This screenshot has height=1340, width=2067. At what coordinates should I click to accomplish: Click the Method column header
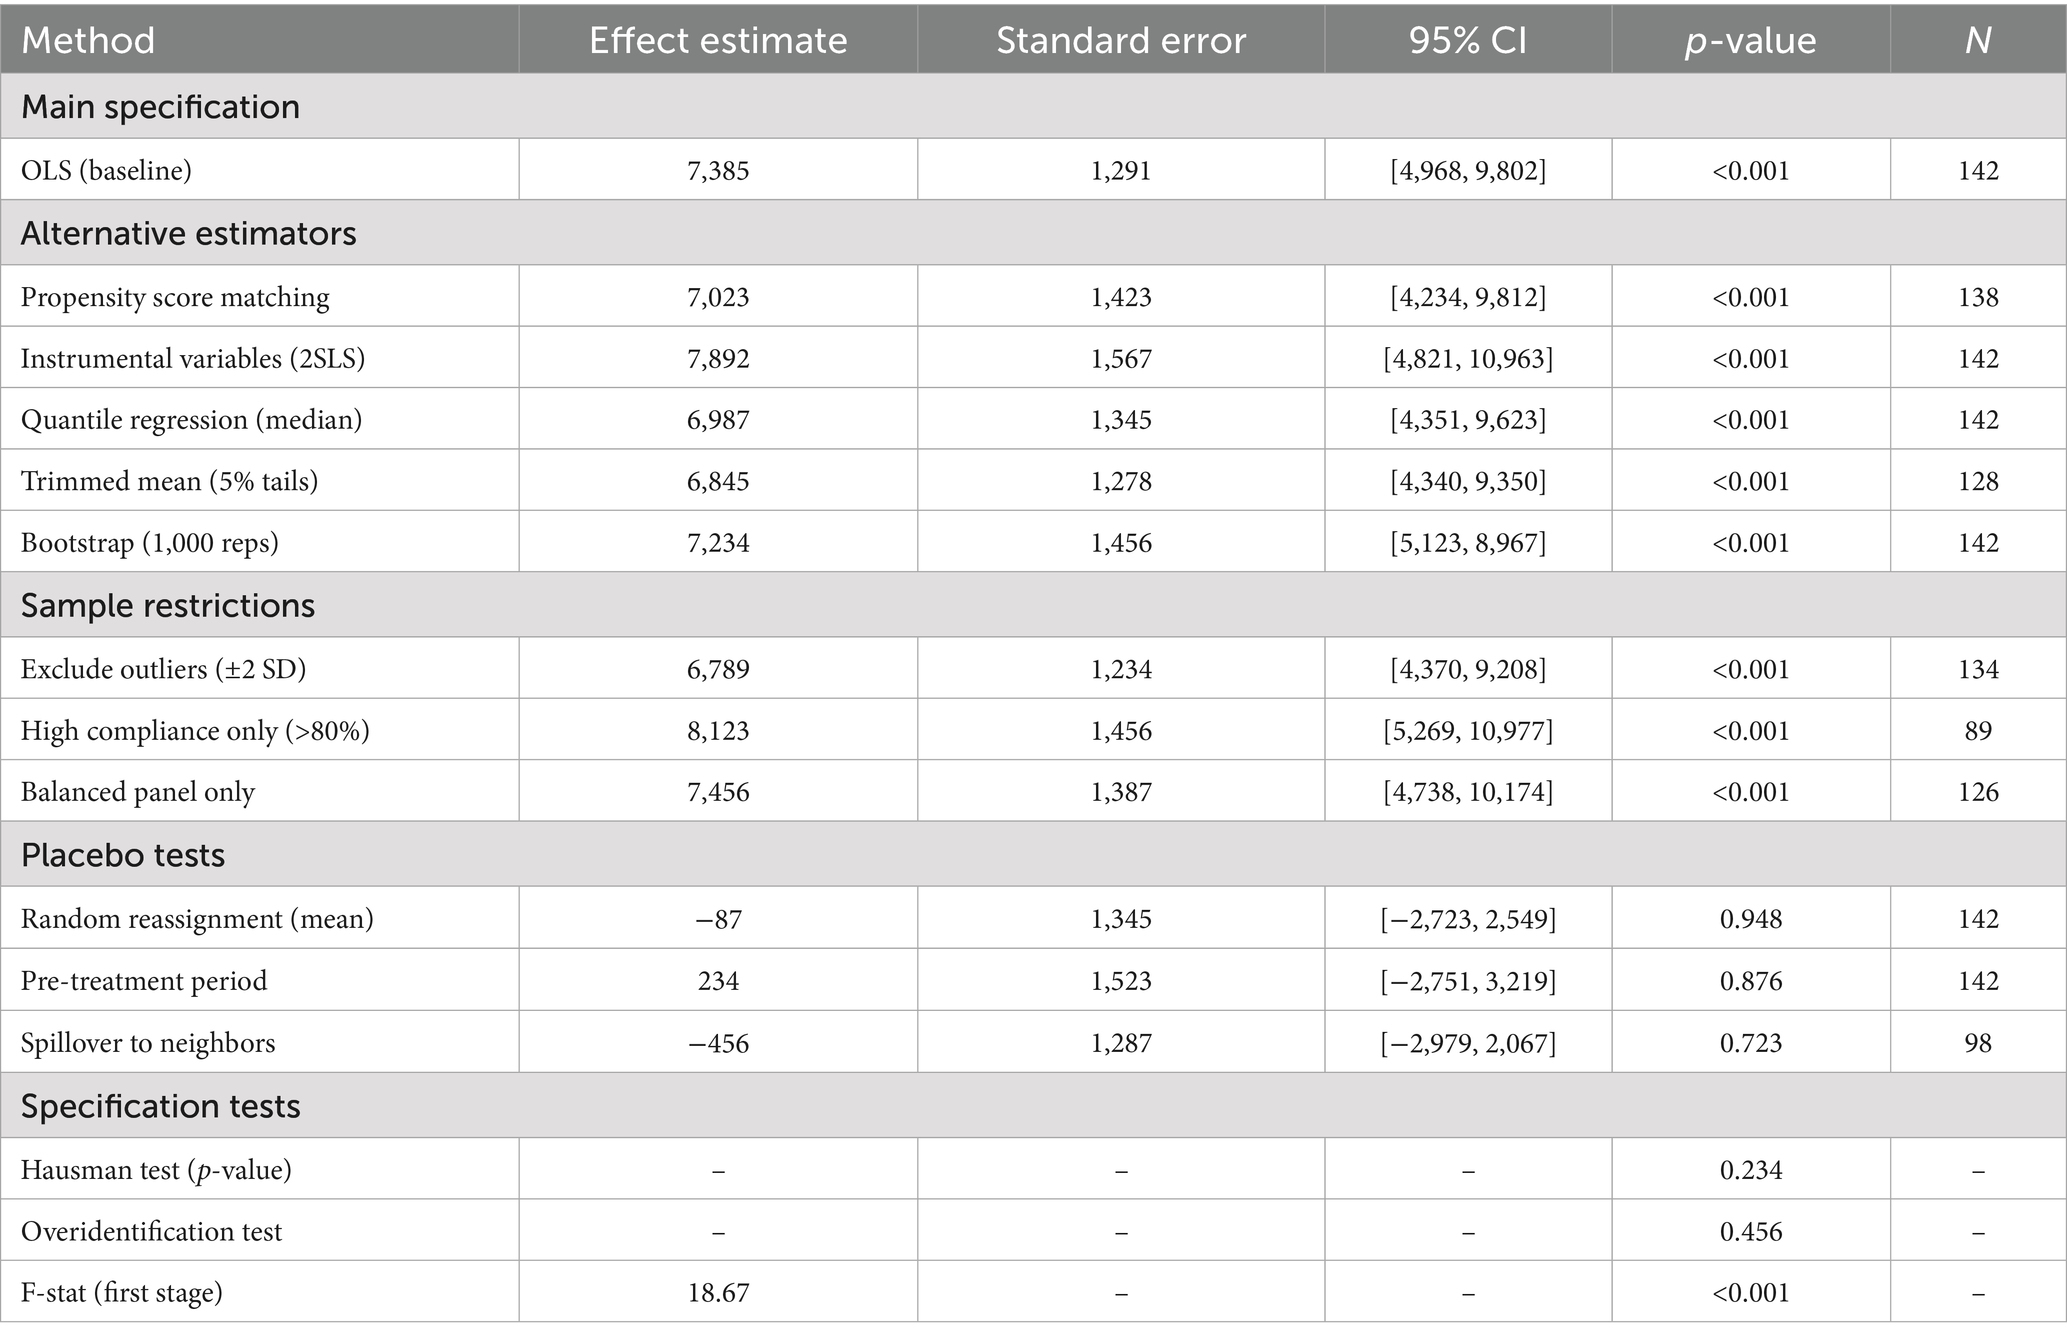(88, 41)
